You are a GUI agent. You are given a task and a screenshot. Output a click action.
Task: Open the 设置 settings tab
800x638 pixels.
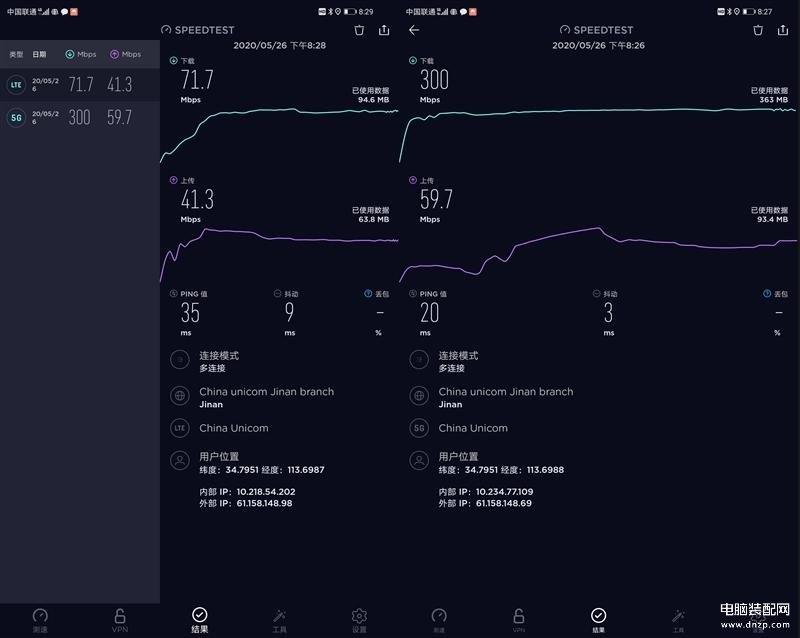coord(359,620)
